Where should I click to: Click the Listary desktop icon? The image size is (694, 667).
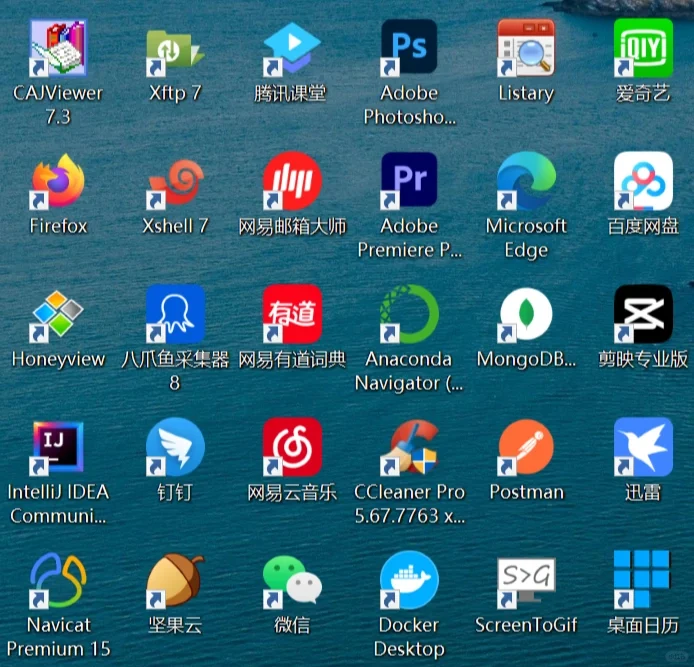526,48
